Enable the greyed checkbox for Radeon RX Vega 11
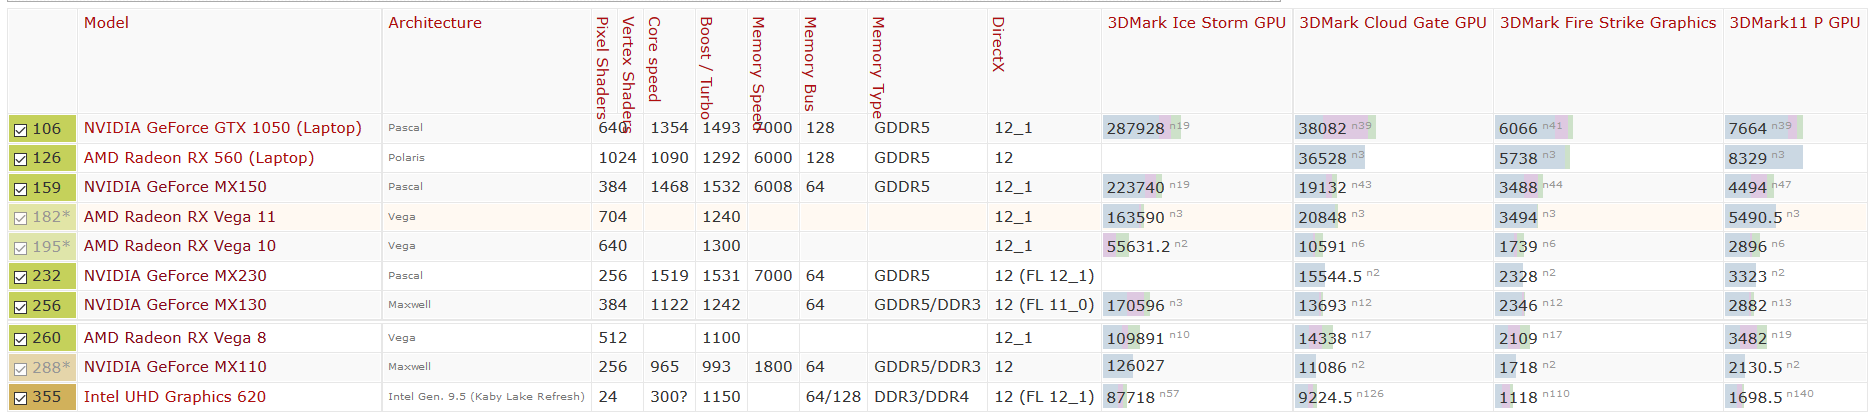The width and height of the screenshot is (1870, 416). tap(20, 218)
